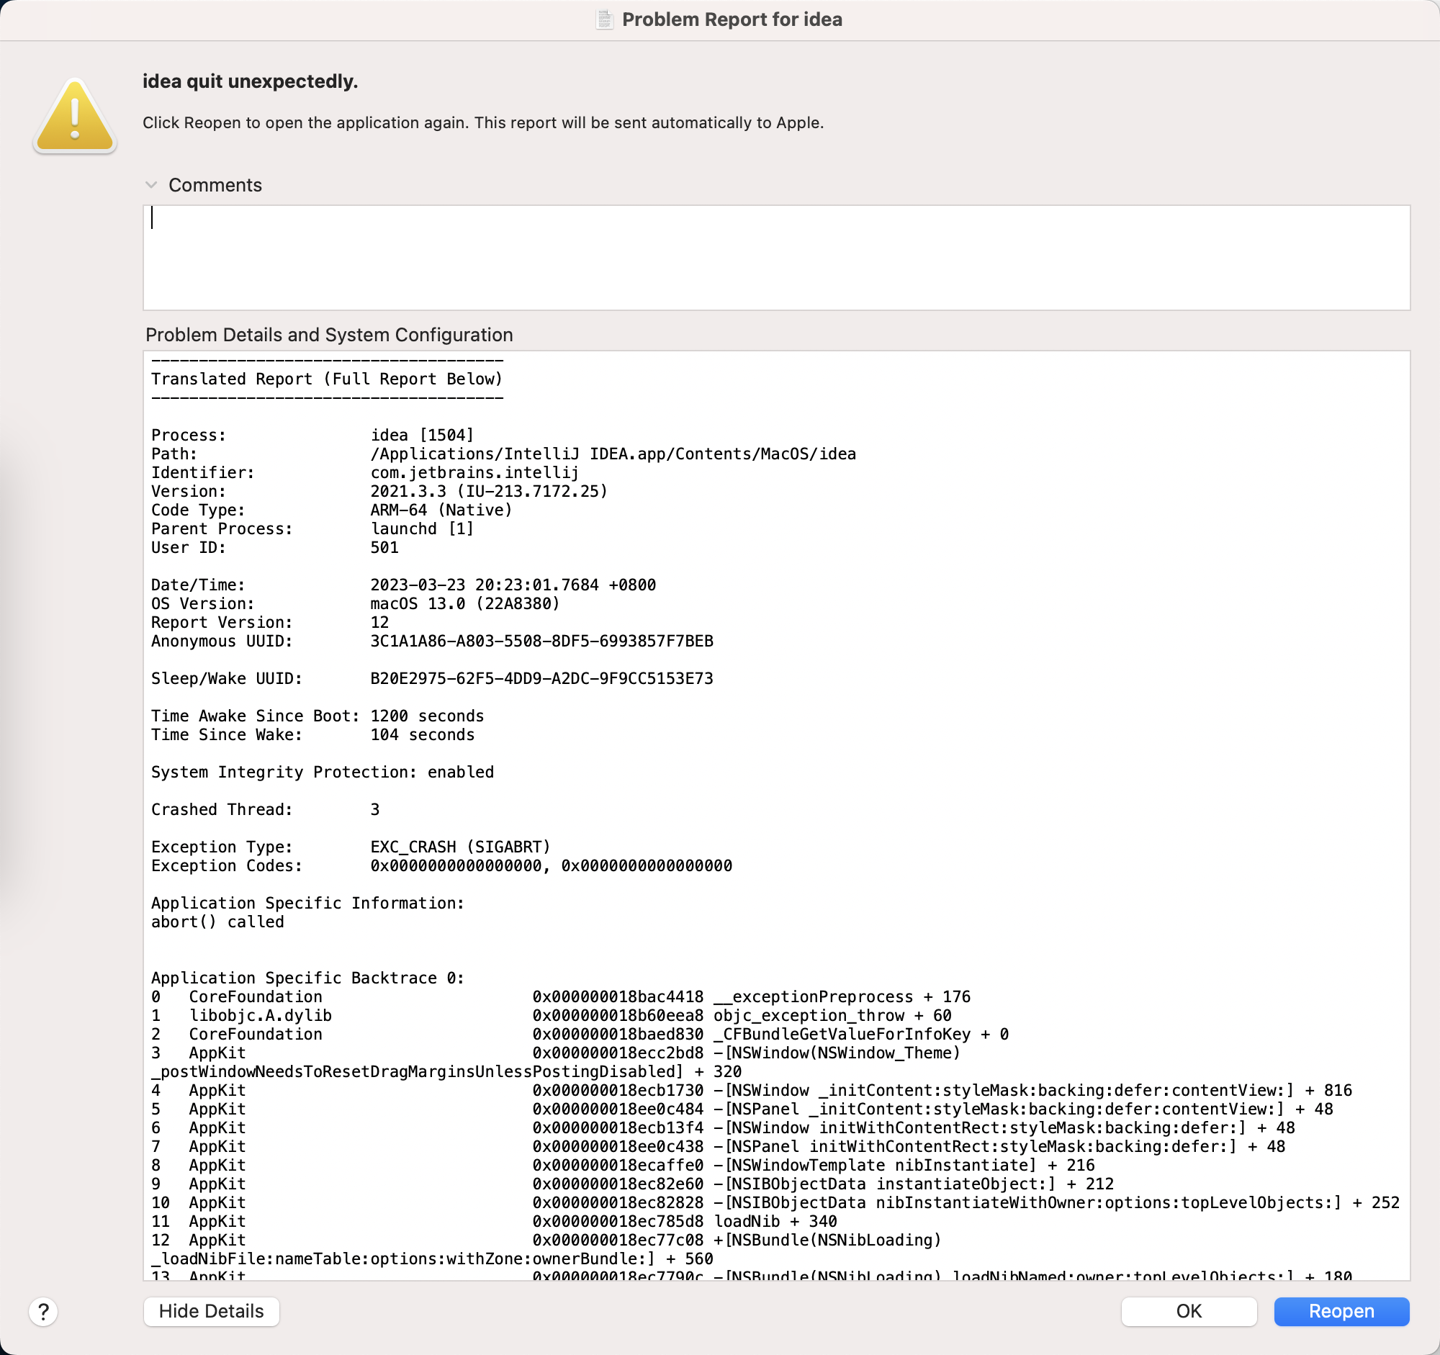Open help with the question mark button
The height and width of the screenshot is (1355, 1440).
43,1312
